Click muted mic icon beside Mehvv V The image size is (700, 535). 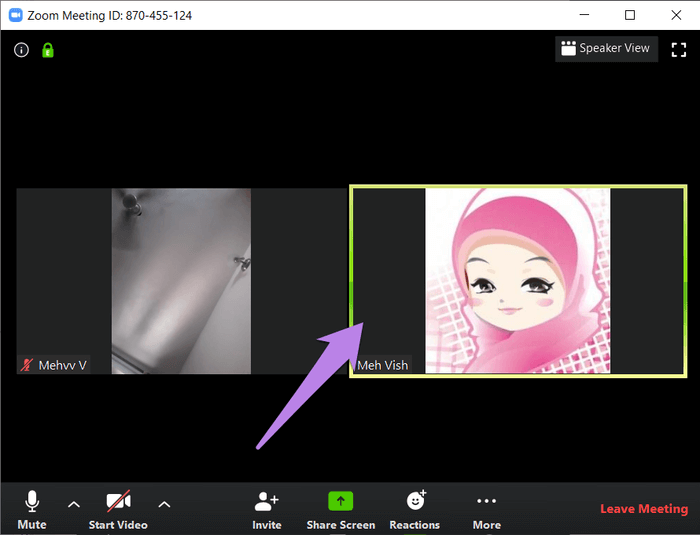[27, 366]
